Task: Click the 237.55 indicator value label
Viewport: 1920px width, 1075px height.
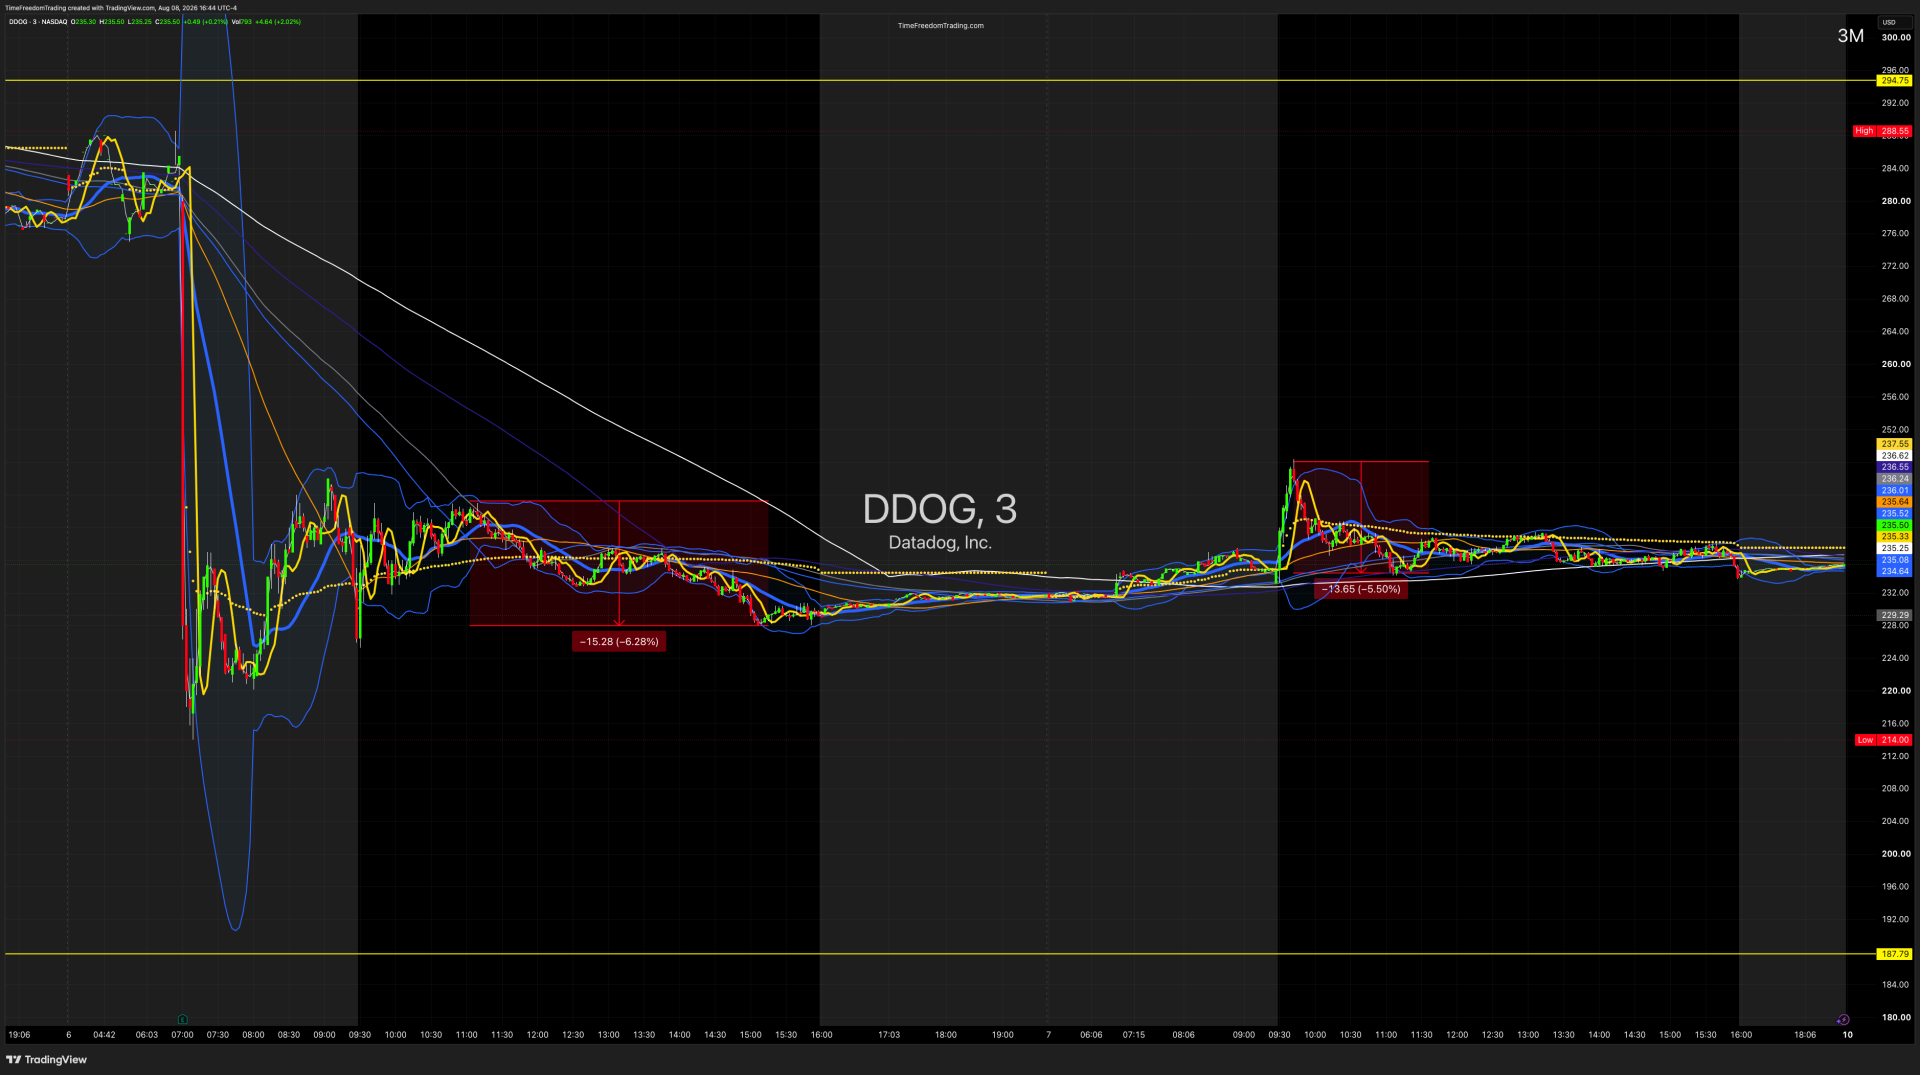Action: pyautogui.click(x=1895, y=444)
